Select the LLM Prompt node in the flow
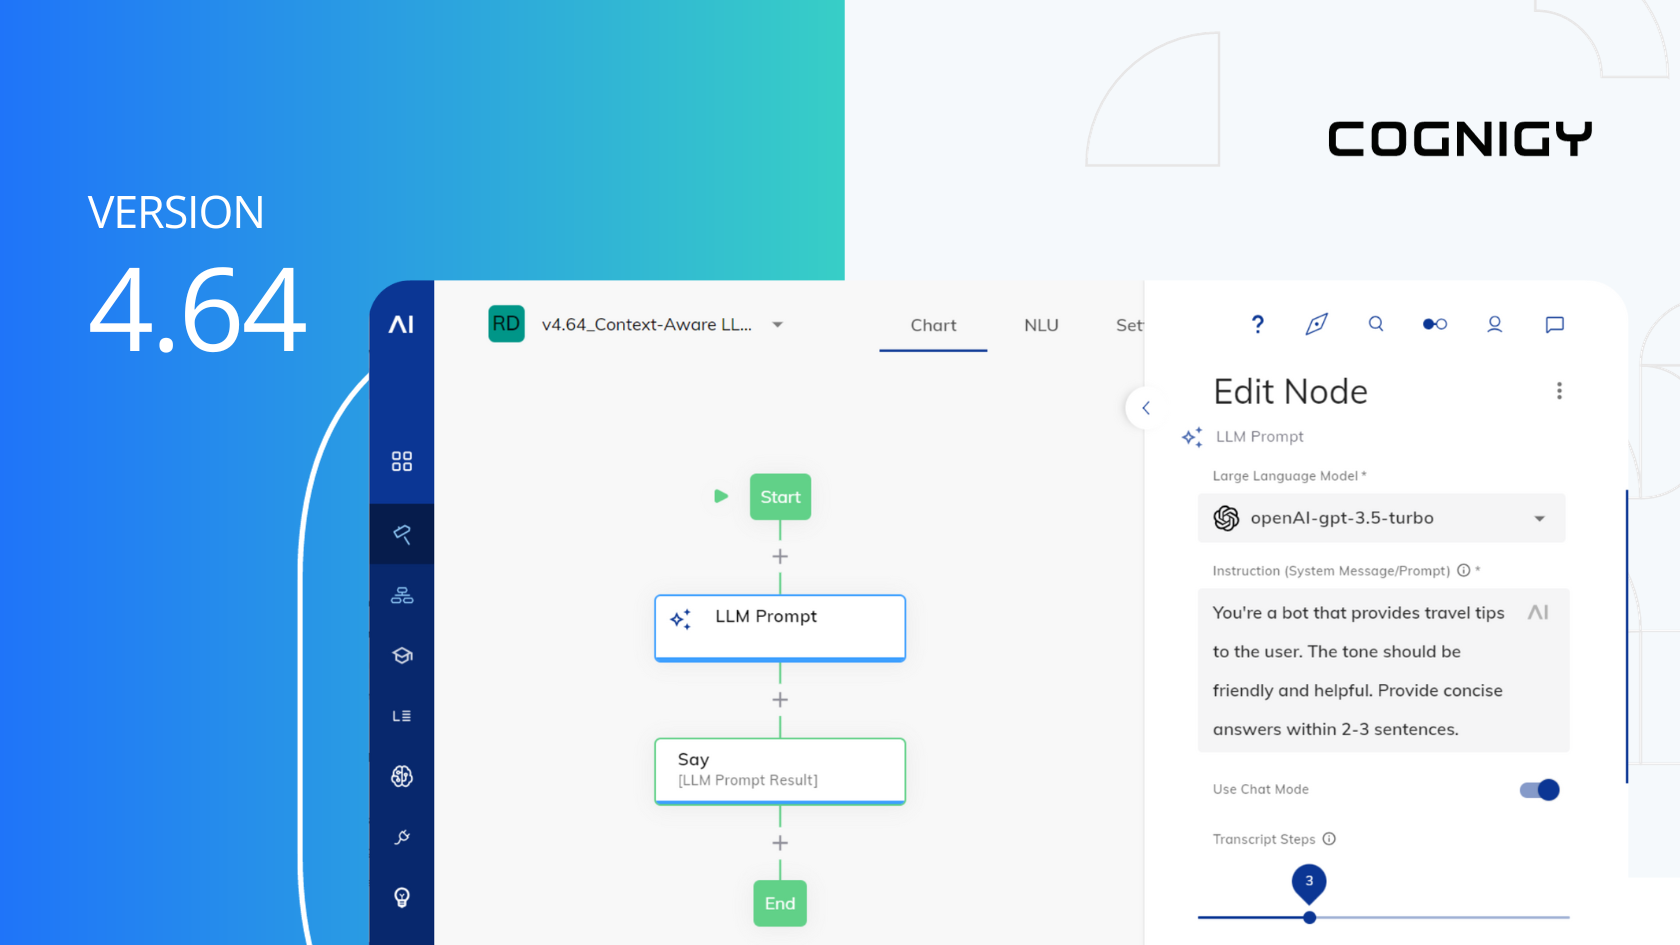 point(779,627)
